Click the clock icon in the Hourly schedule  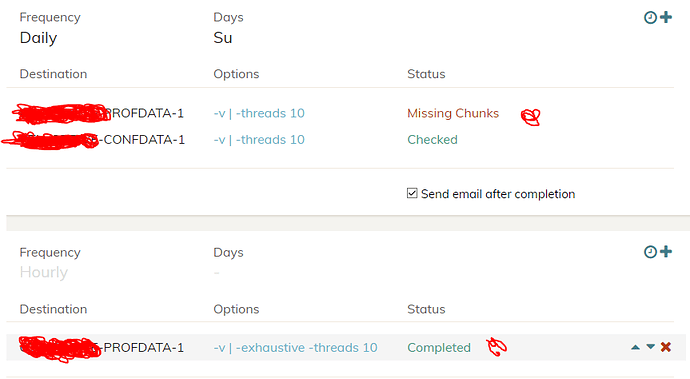coord(650,252)
